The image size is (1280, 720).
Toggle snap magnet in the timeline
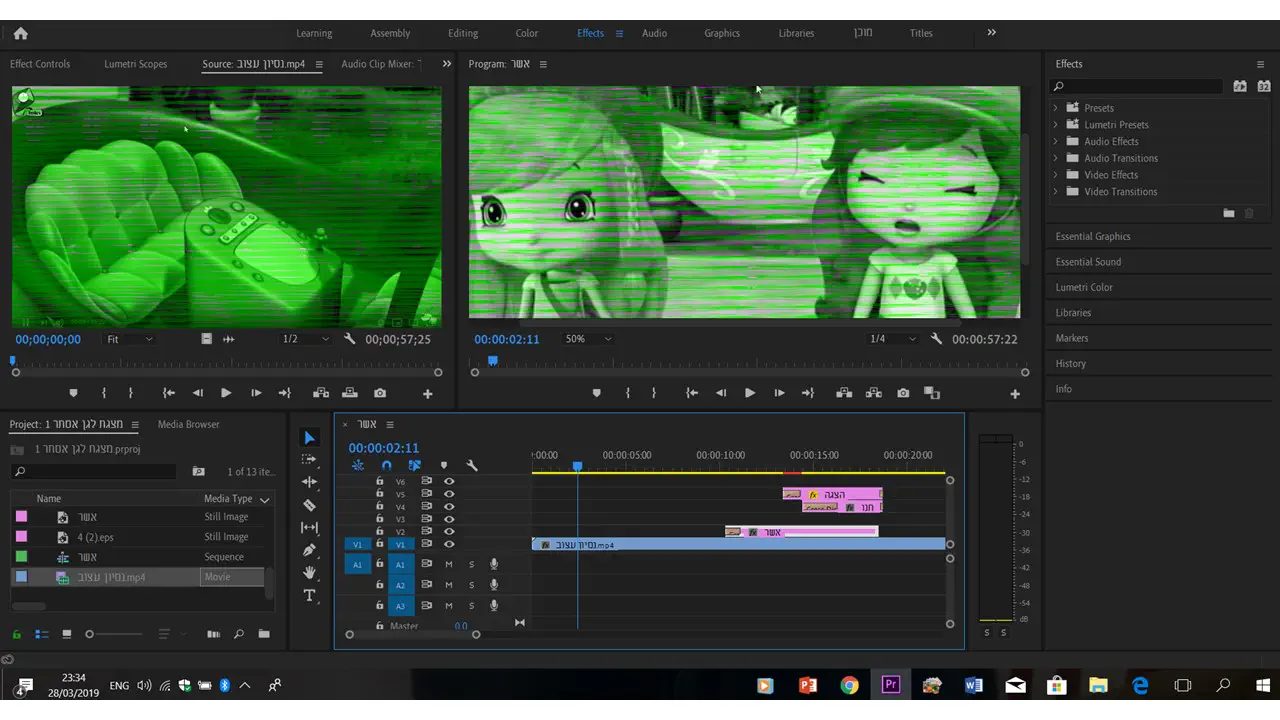click(x=387, y=466)
